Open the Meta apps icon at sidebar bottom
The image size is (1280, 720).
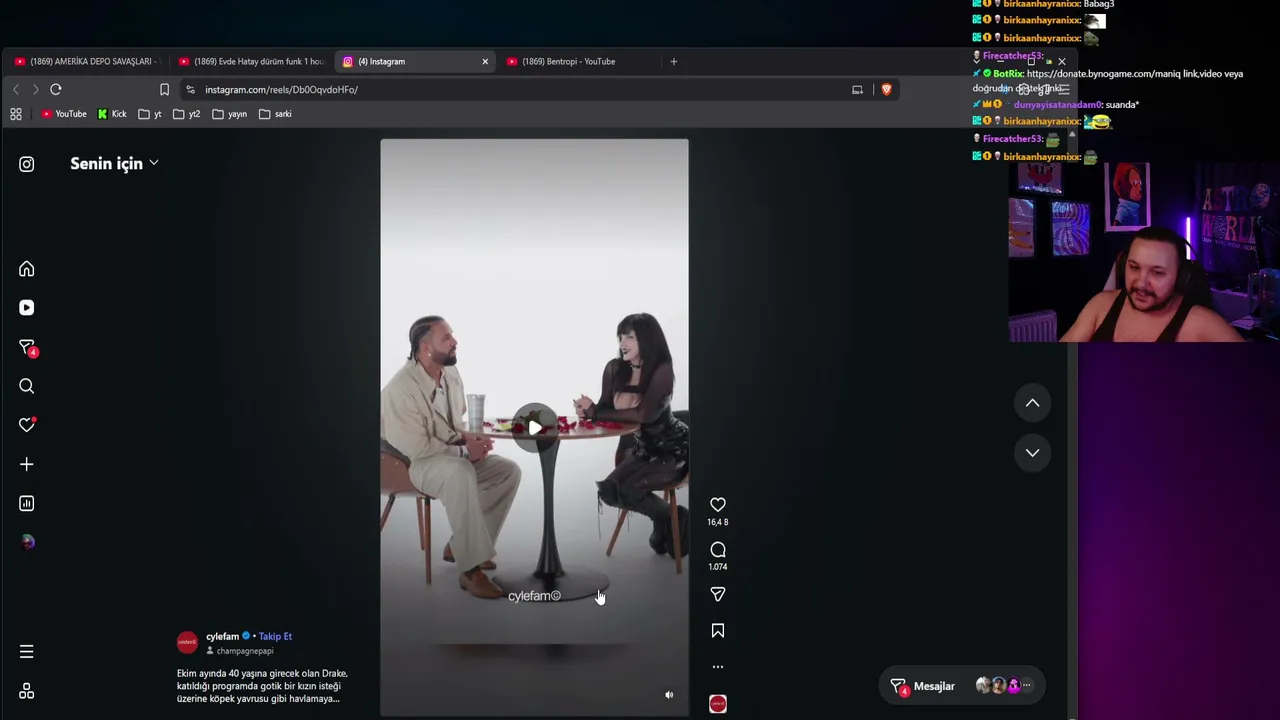point(27,692)
